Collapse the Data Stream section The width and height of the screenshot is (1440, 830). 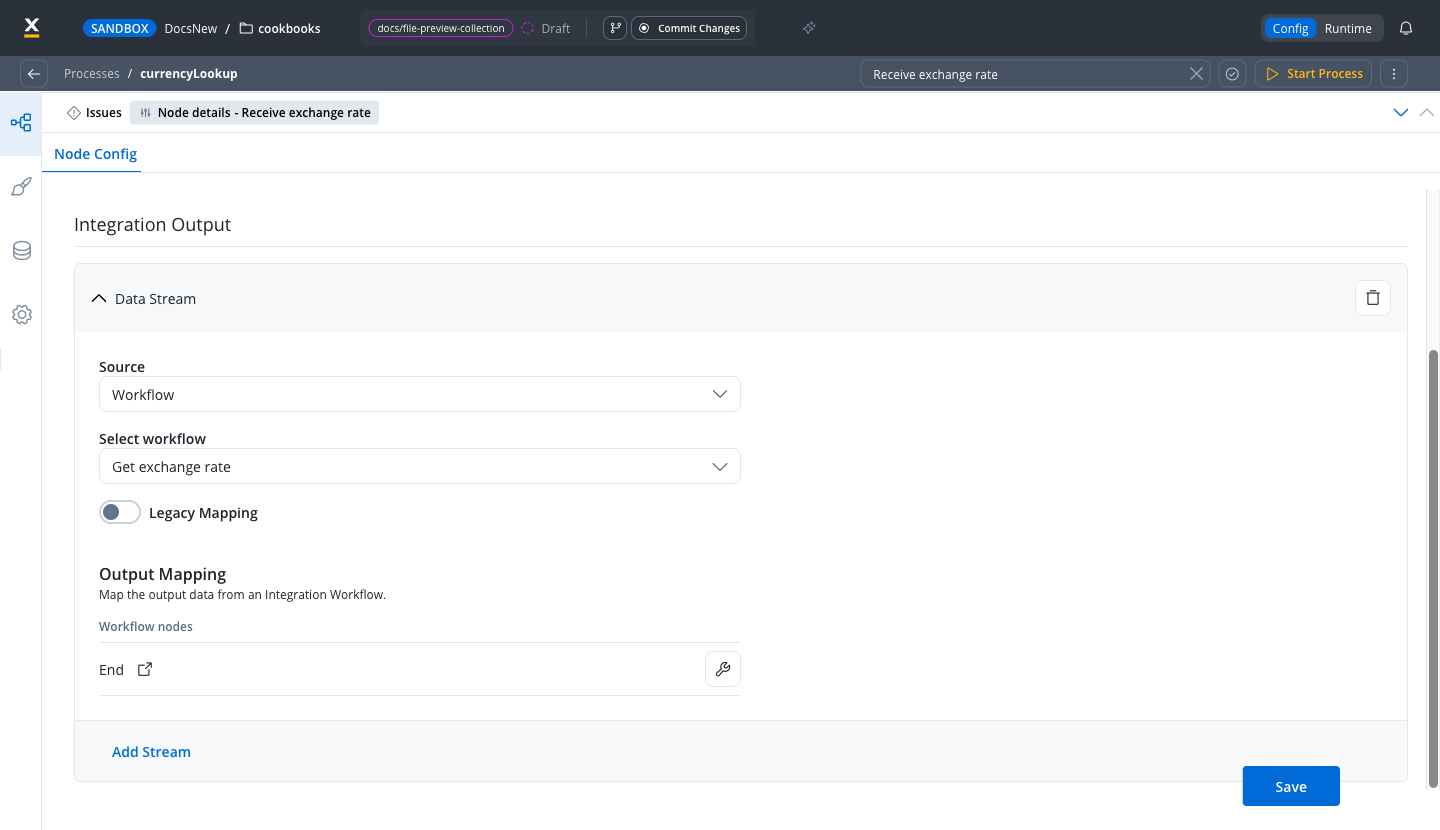(99, 298)
